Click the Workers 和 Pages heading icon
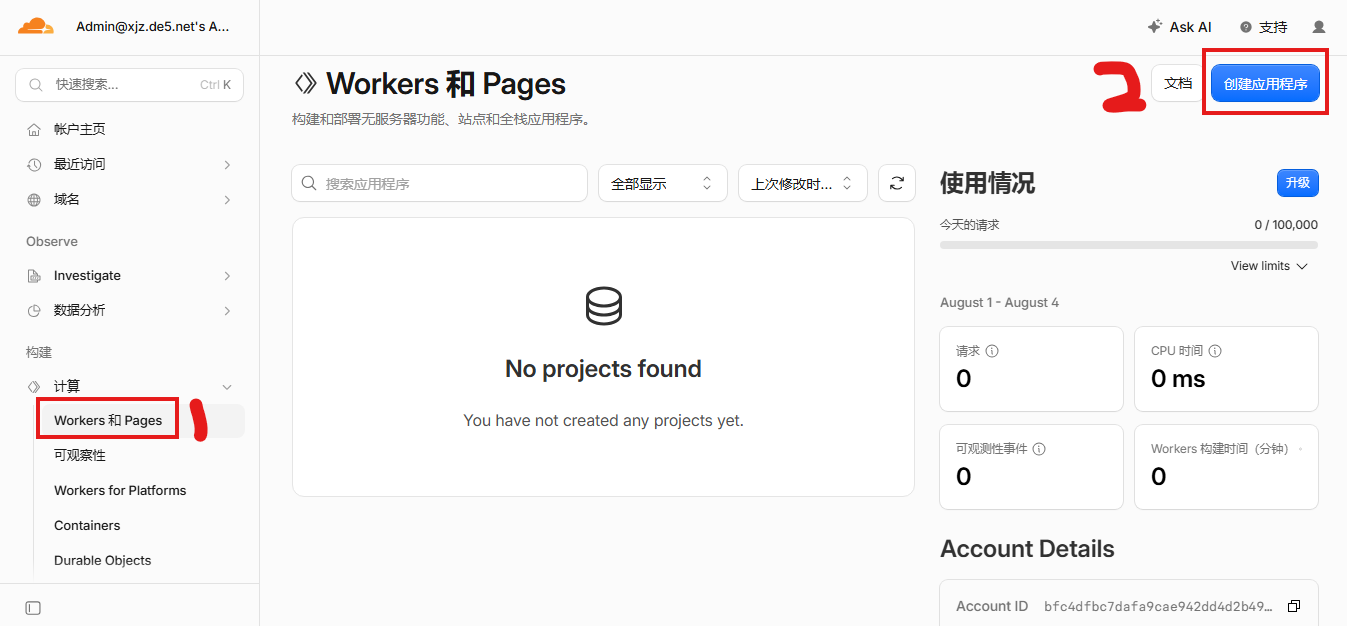Screen dimensions: 1347x626 point(305,83)
